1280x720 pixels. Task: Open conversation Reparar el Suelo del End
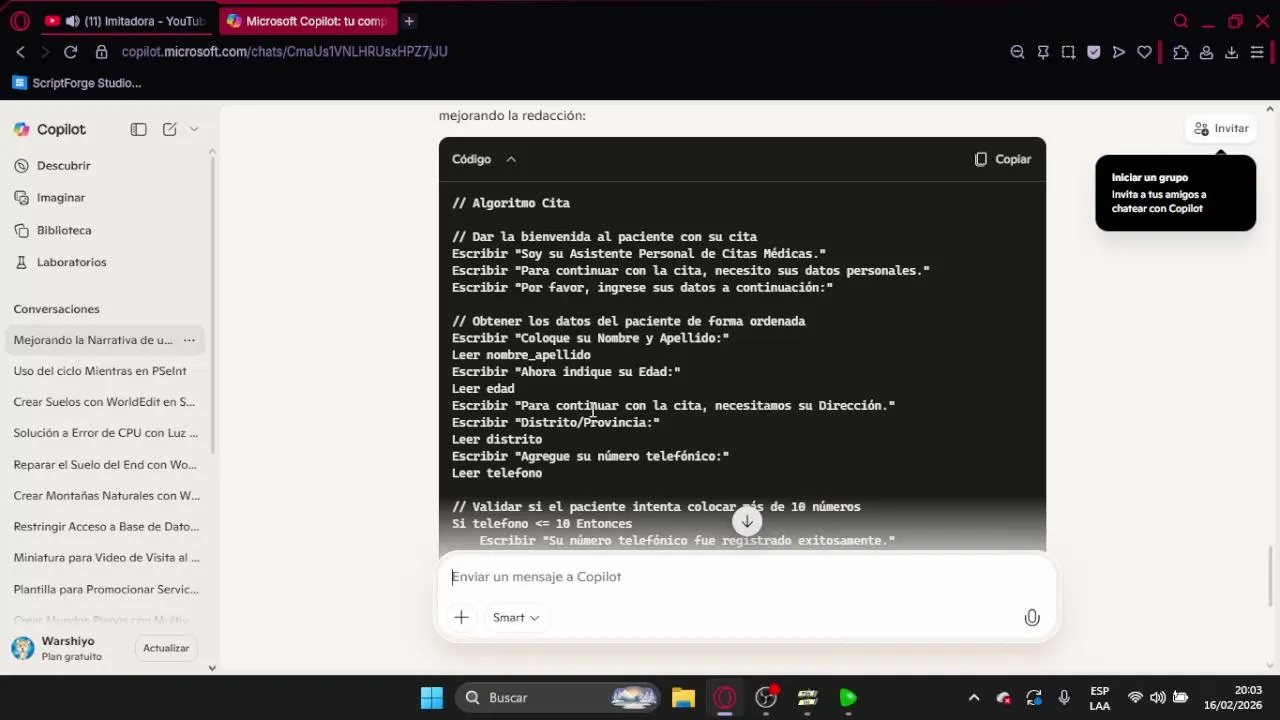click(105, 464)
